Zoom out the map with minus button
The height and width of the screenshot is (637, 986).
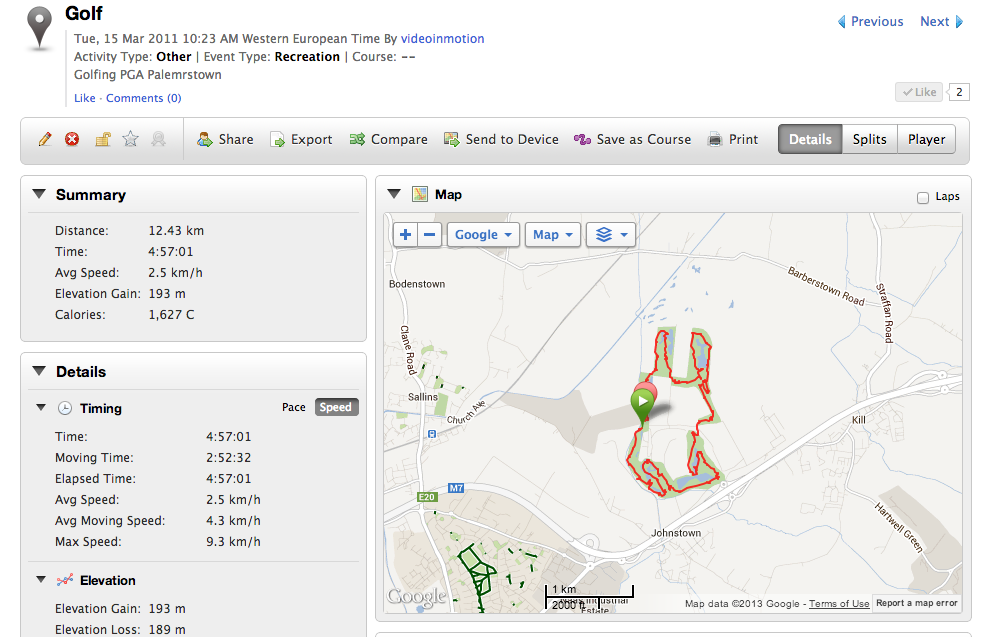[x=429, y=235]
